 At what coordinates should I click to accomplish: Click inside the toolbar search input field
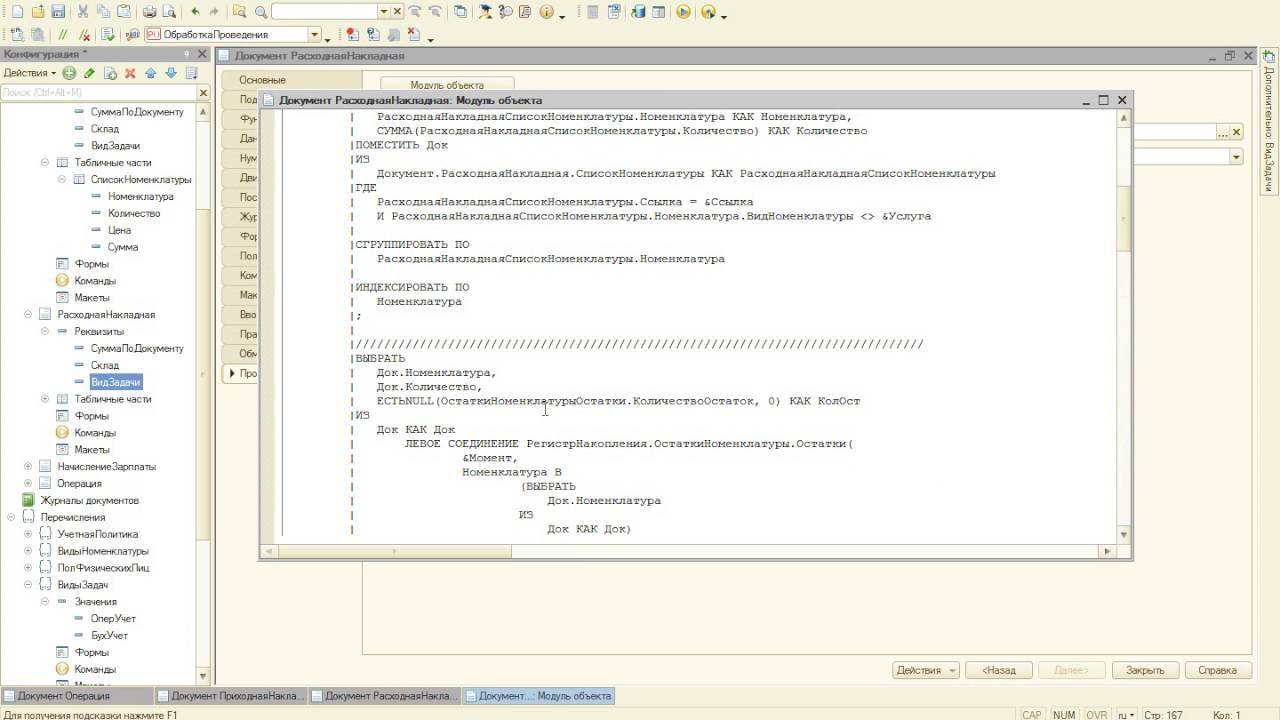point(324,12)
